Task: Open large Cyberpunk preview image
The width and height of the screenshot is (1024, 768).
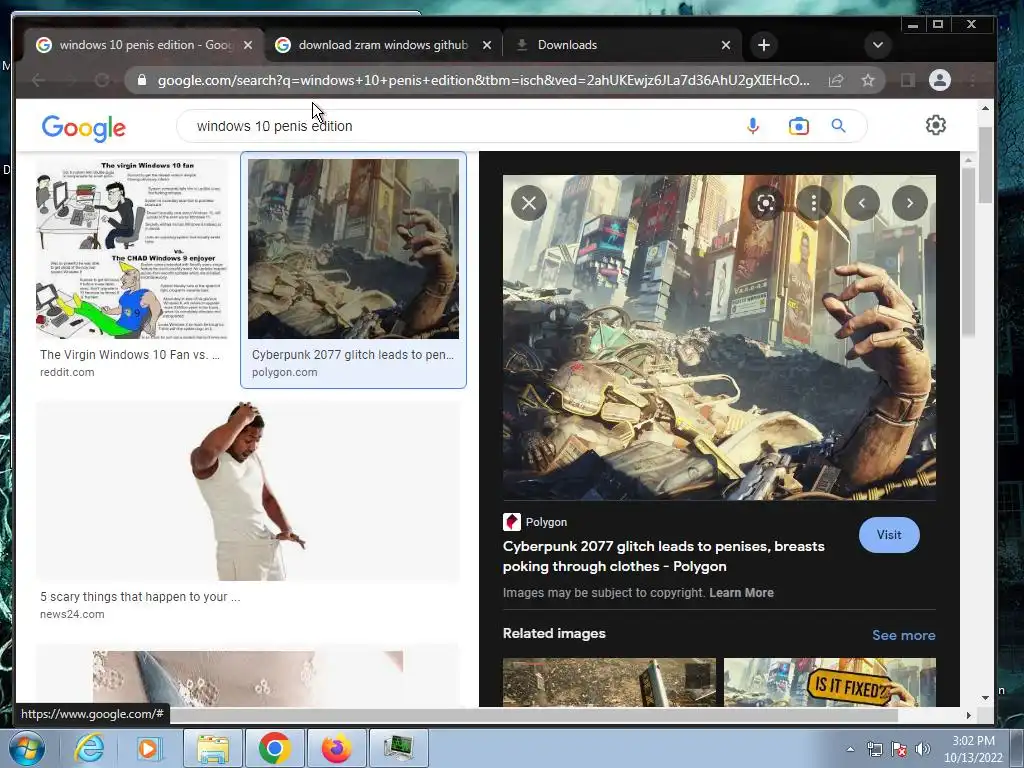Action: 719,337
